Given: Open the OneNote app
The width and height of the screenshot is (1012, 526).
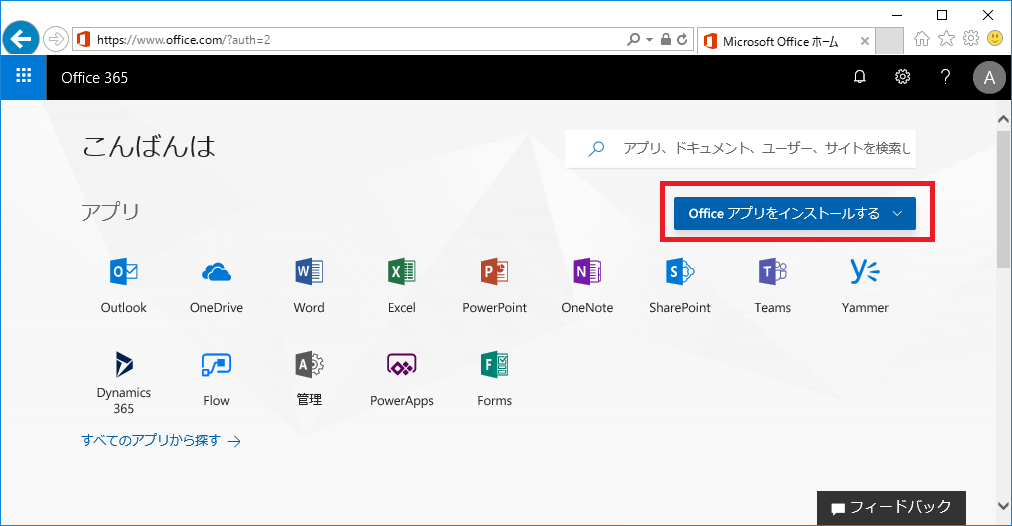Looking at the screenshot, I should click(587, 285).
